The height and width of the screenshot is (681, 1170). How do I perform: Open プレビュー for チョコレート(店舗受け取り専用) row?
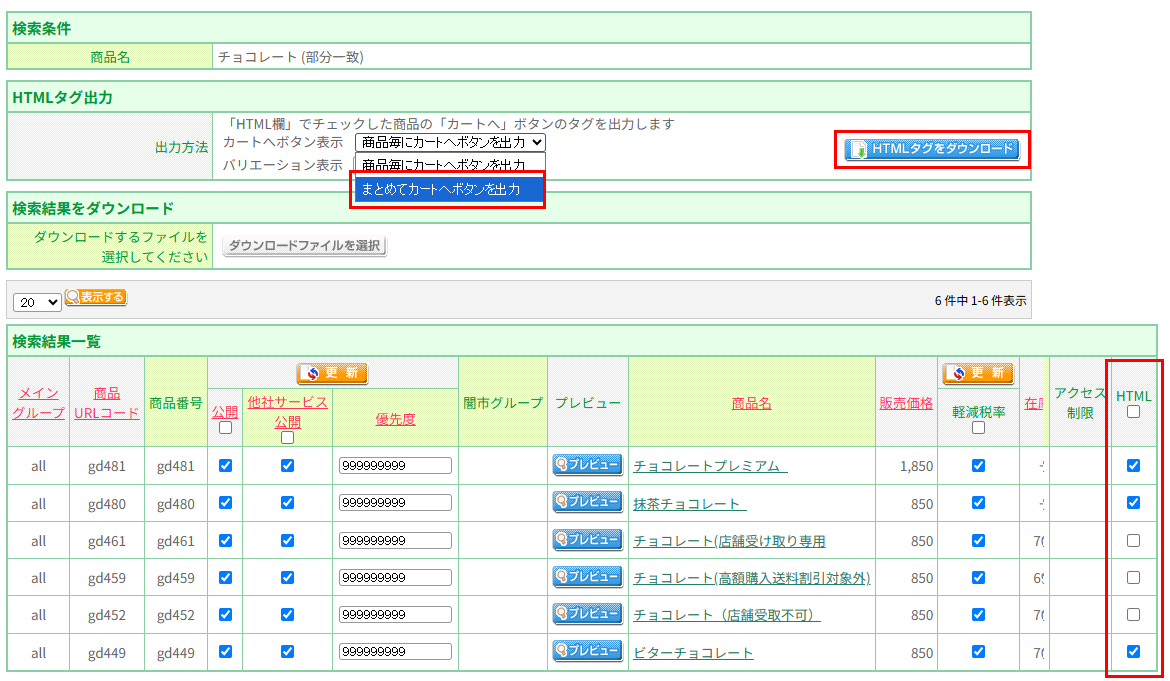pos(585,539)
